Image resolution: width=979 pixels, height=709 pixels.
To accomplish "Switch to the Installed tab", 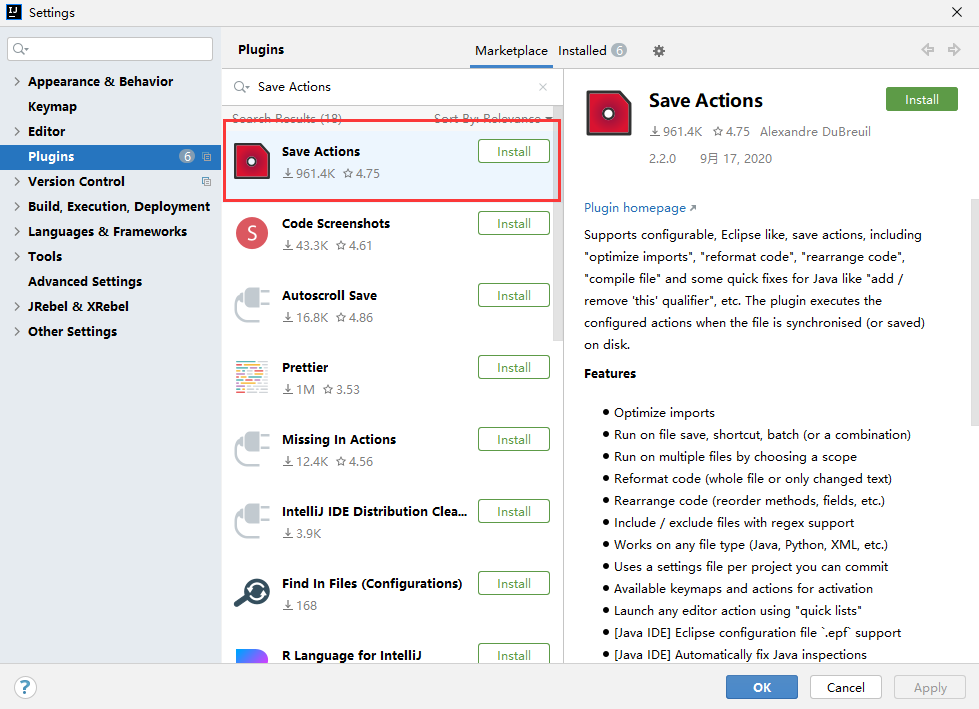I will pos(592,51).
